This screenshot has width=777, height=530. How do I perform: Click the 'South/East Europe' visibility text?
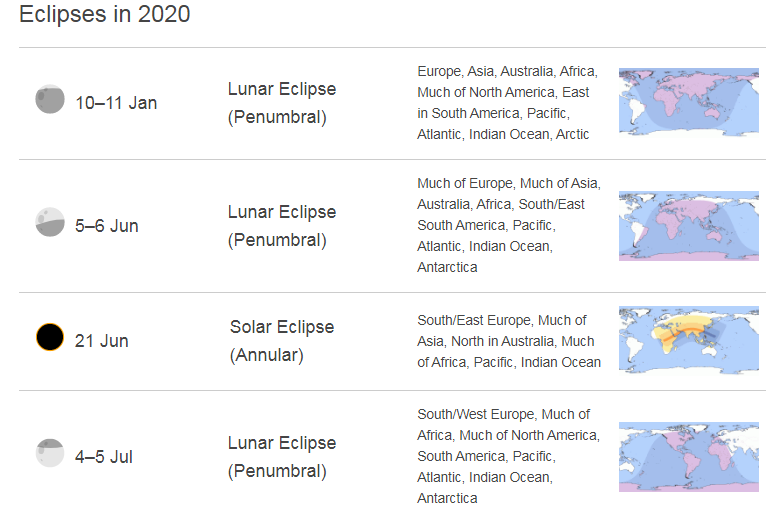pyautogui.click(x=508, y=341)
